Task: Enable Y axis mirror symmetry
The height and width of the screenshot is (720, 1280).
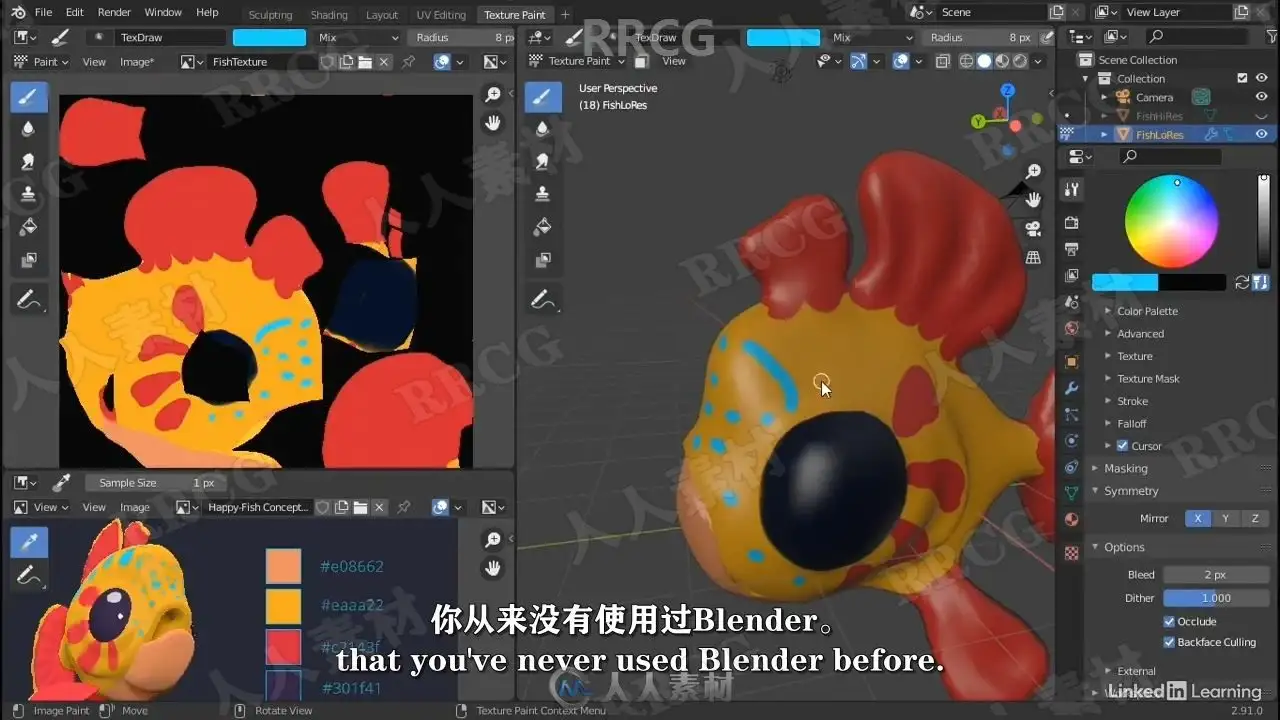Action: pyautogui.click(x=1225, y=519)
